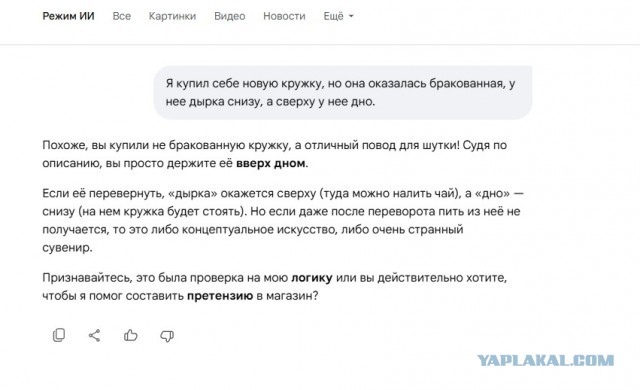Like the answer with thumbs-up icon

click(131, 335)
